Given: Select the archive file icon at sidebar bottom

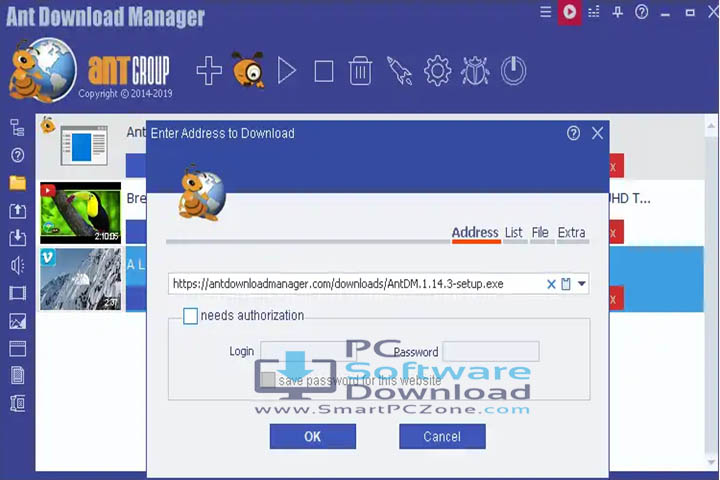Looking at the screenshot, I should [x=17, y=403].
